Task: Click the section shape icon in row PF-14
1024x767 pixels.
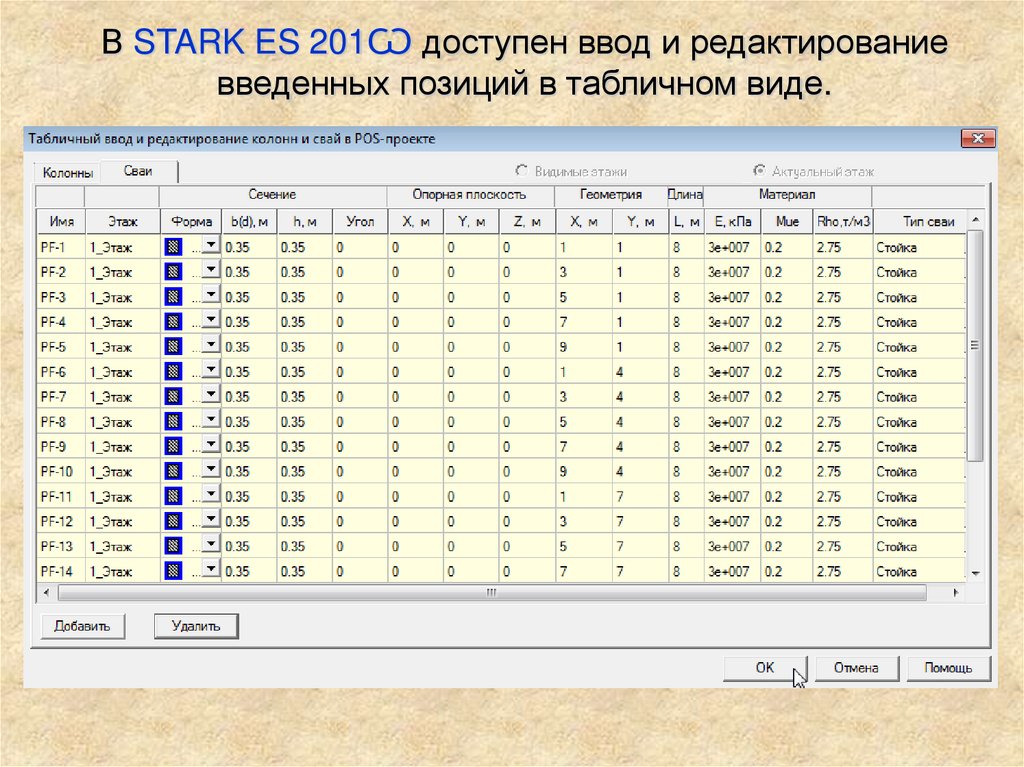Action: (172, 571)
